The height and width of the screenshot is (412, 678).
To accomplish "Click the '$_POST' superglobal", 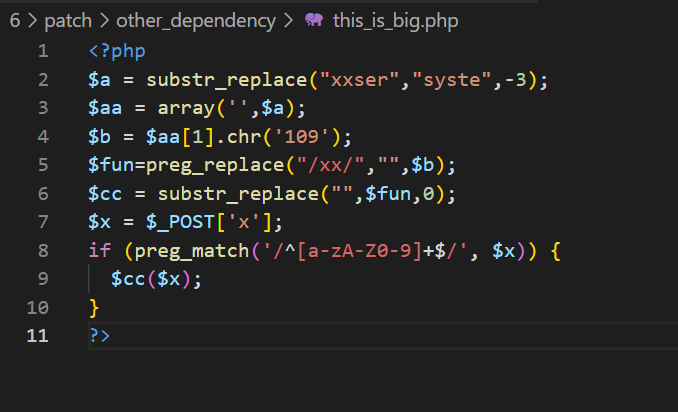I will 180,222.
